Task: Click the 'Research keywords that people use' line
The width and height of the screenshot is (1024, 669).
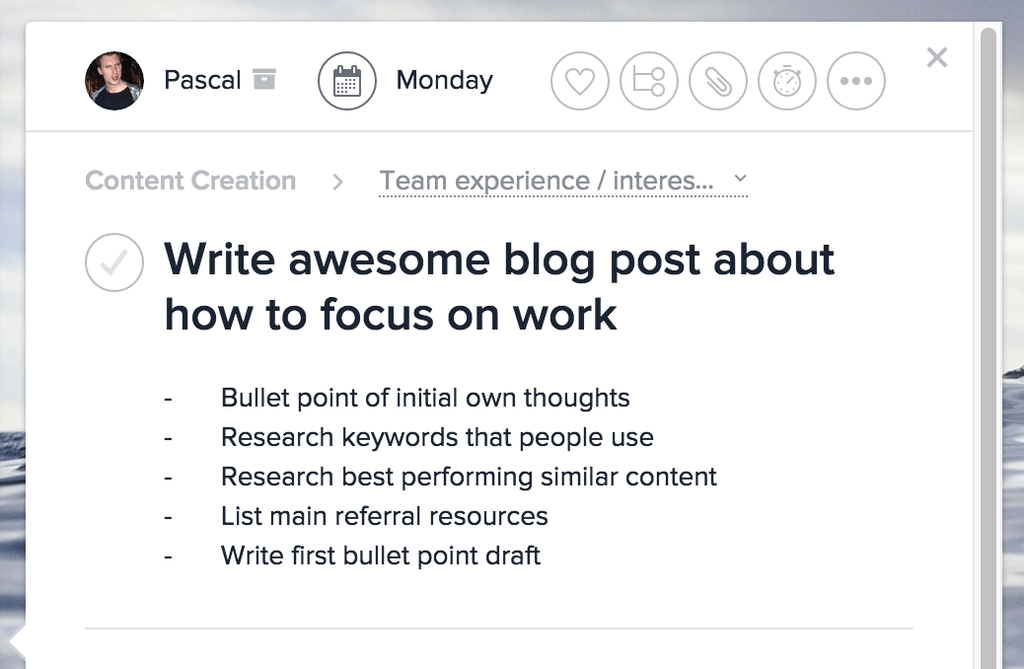Action: click(x=437, y=438)
